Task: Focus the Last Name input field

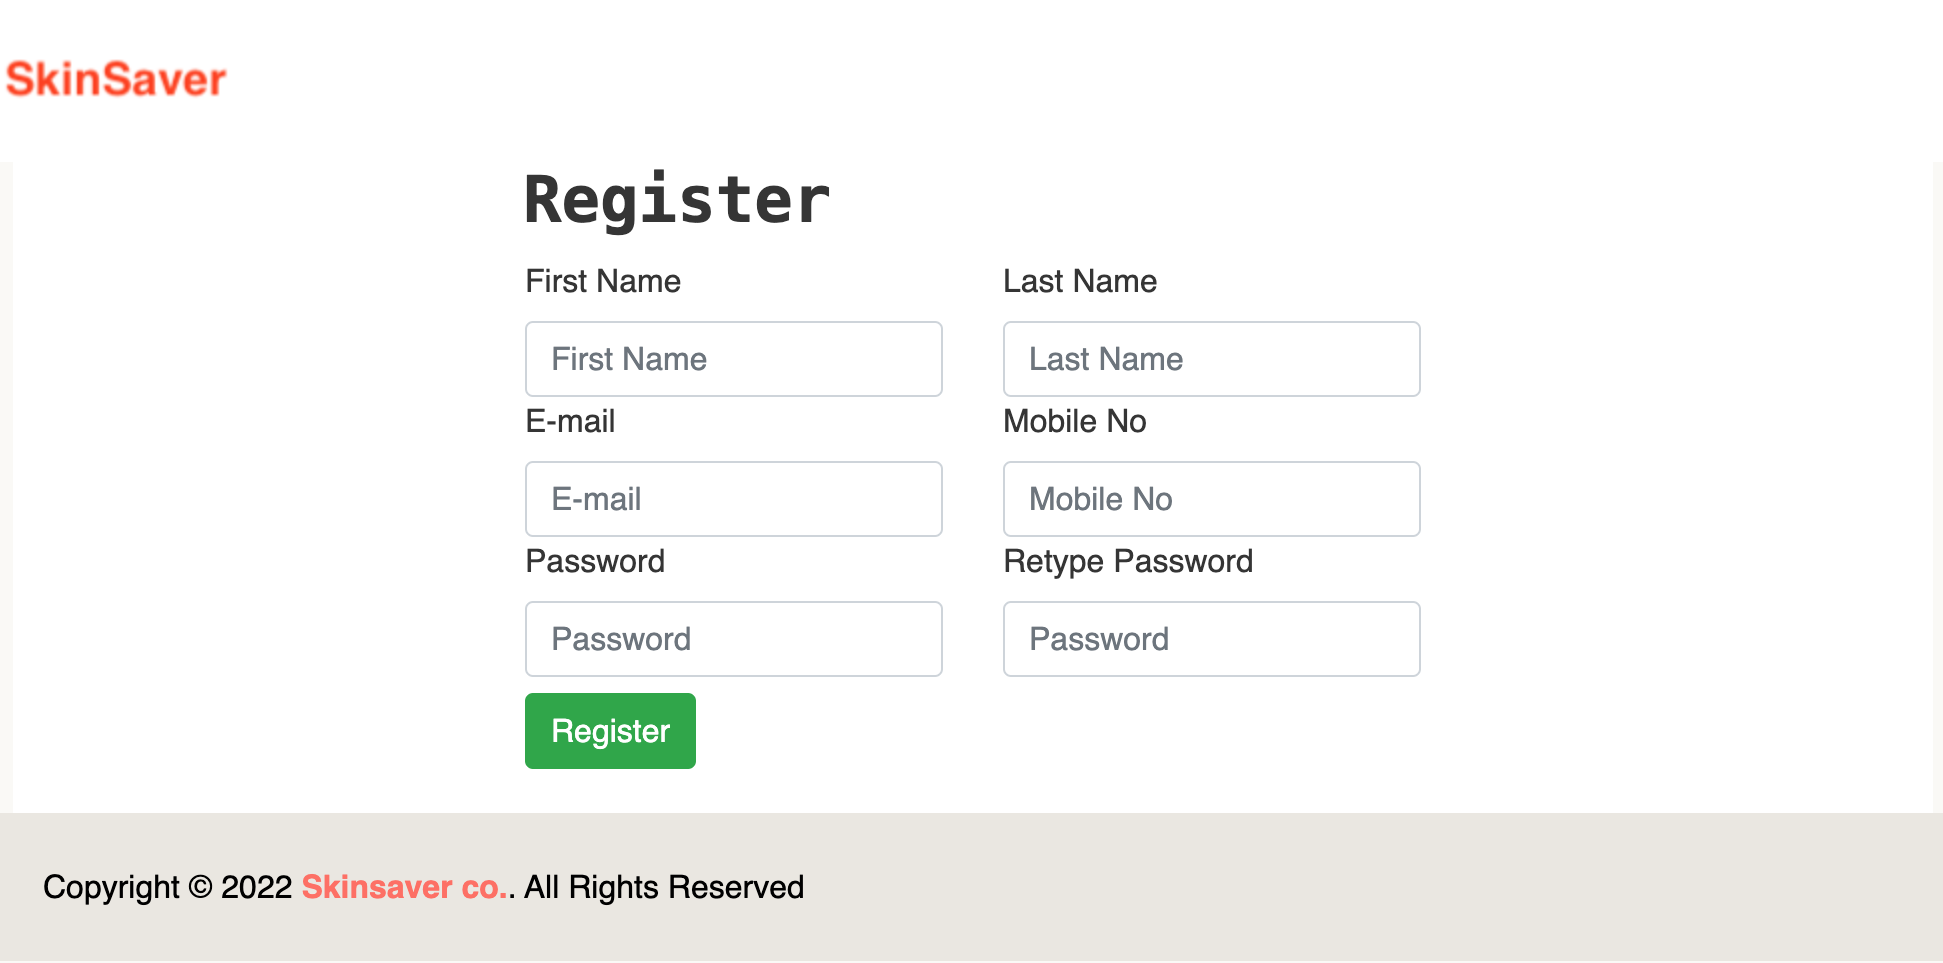Action: click(1211, 359)
